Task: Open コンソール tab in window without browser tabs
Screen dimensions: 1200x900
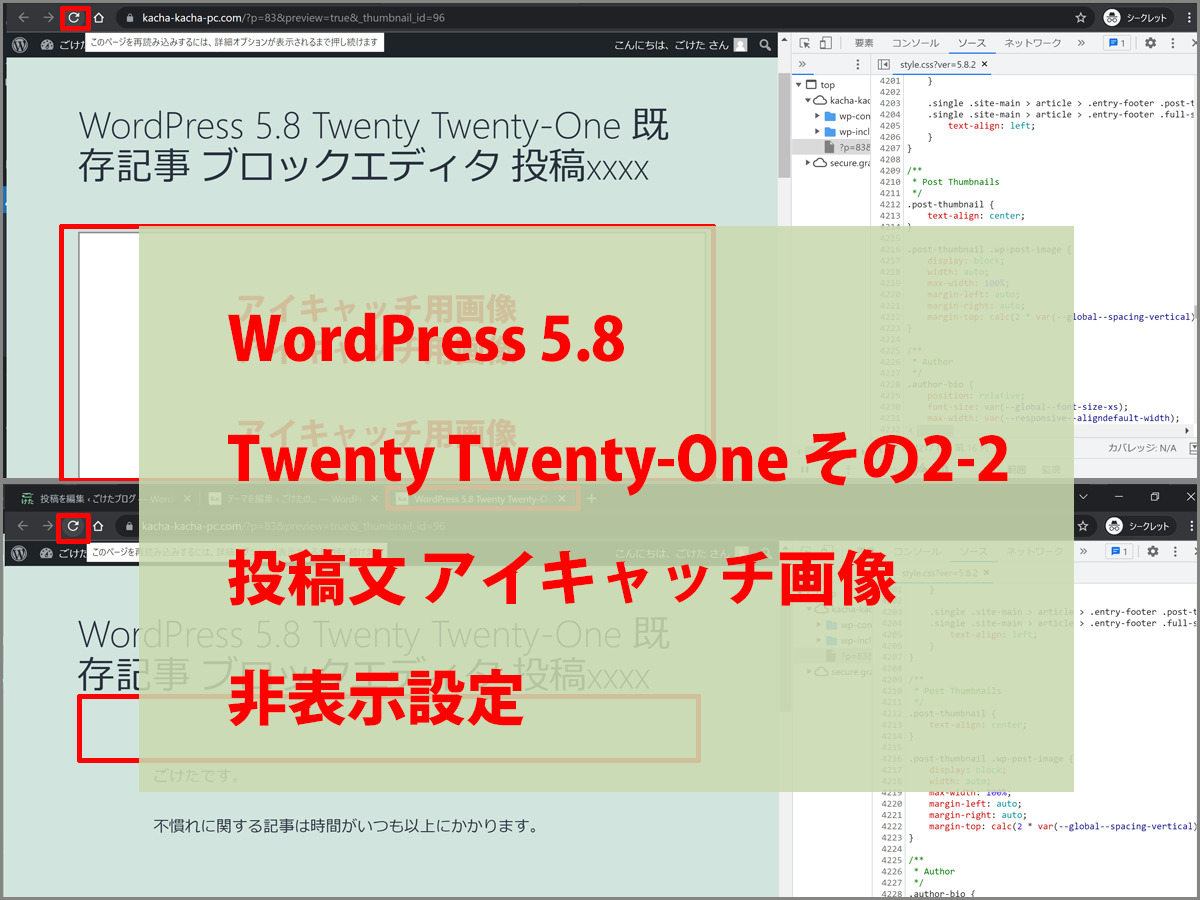Action: 915,43
